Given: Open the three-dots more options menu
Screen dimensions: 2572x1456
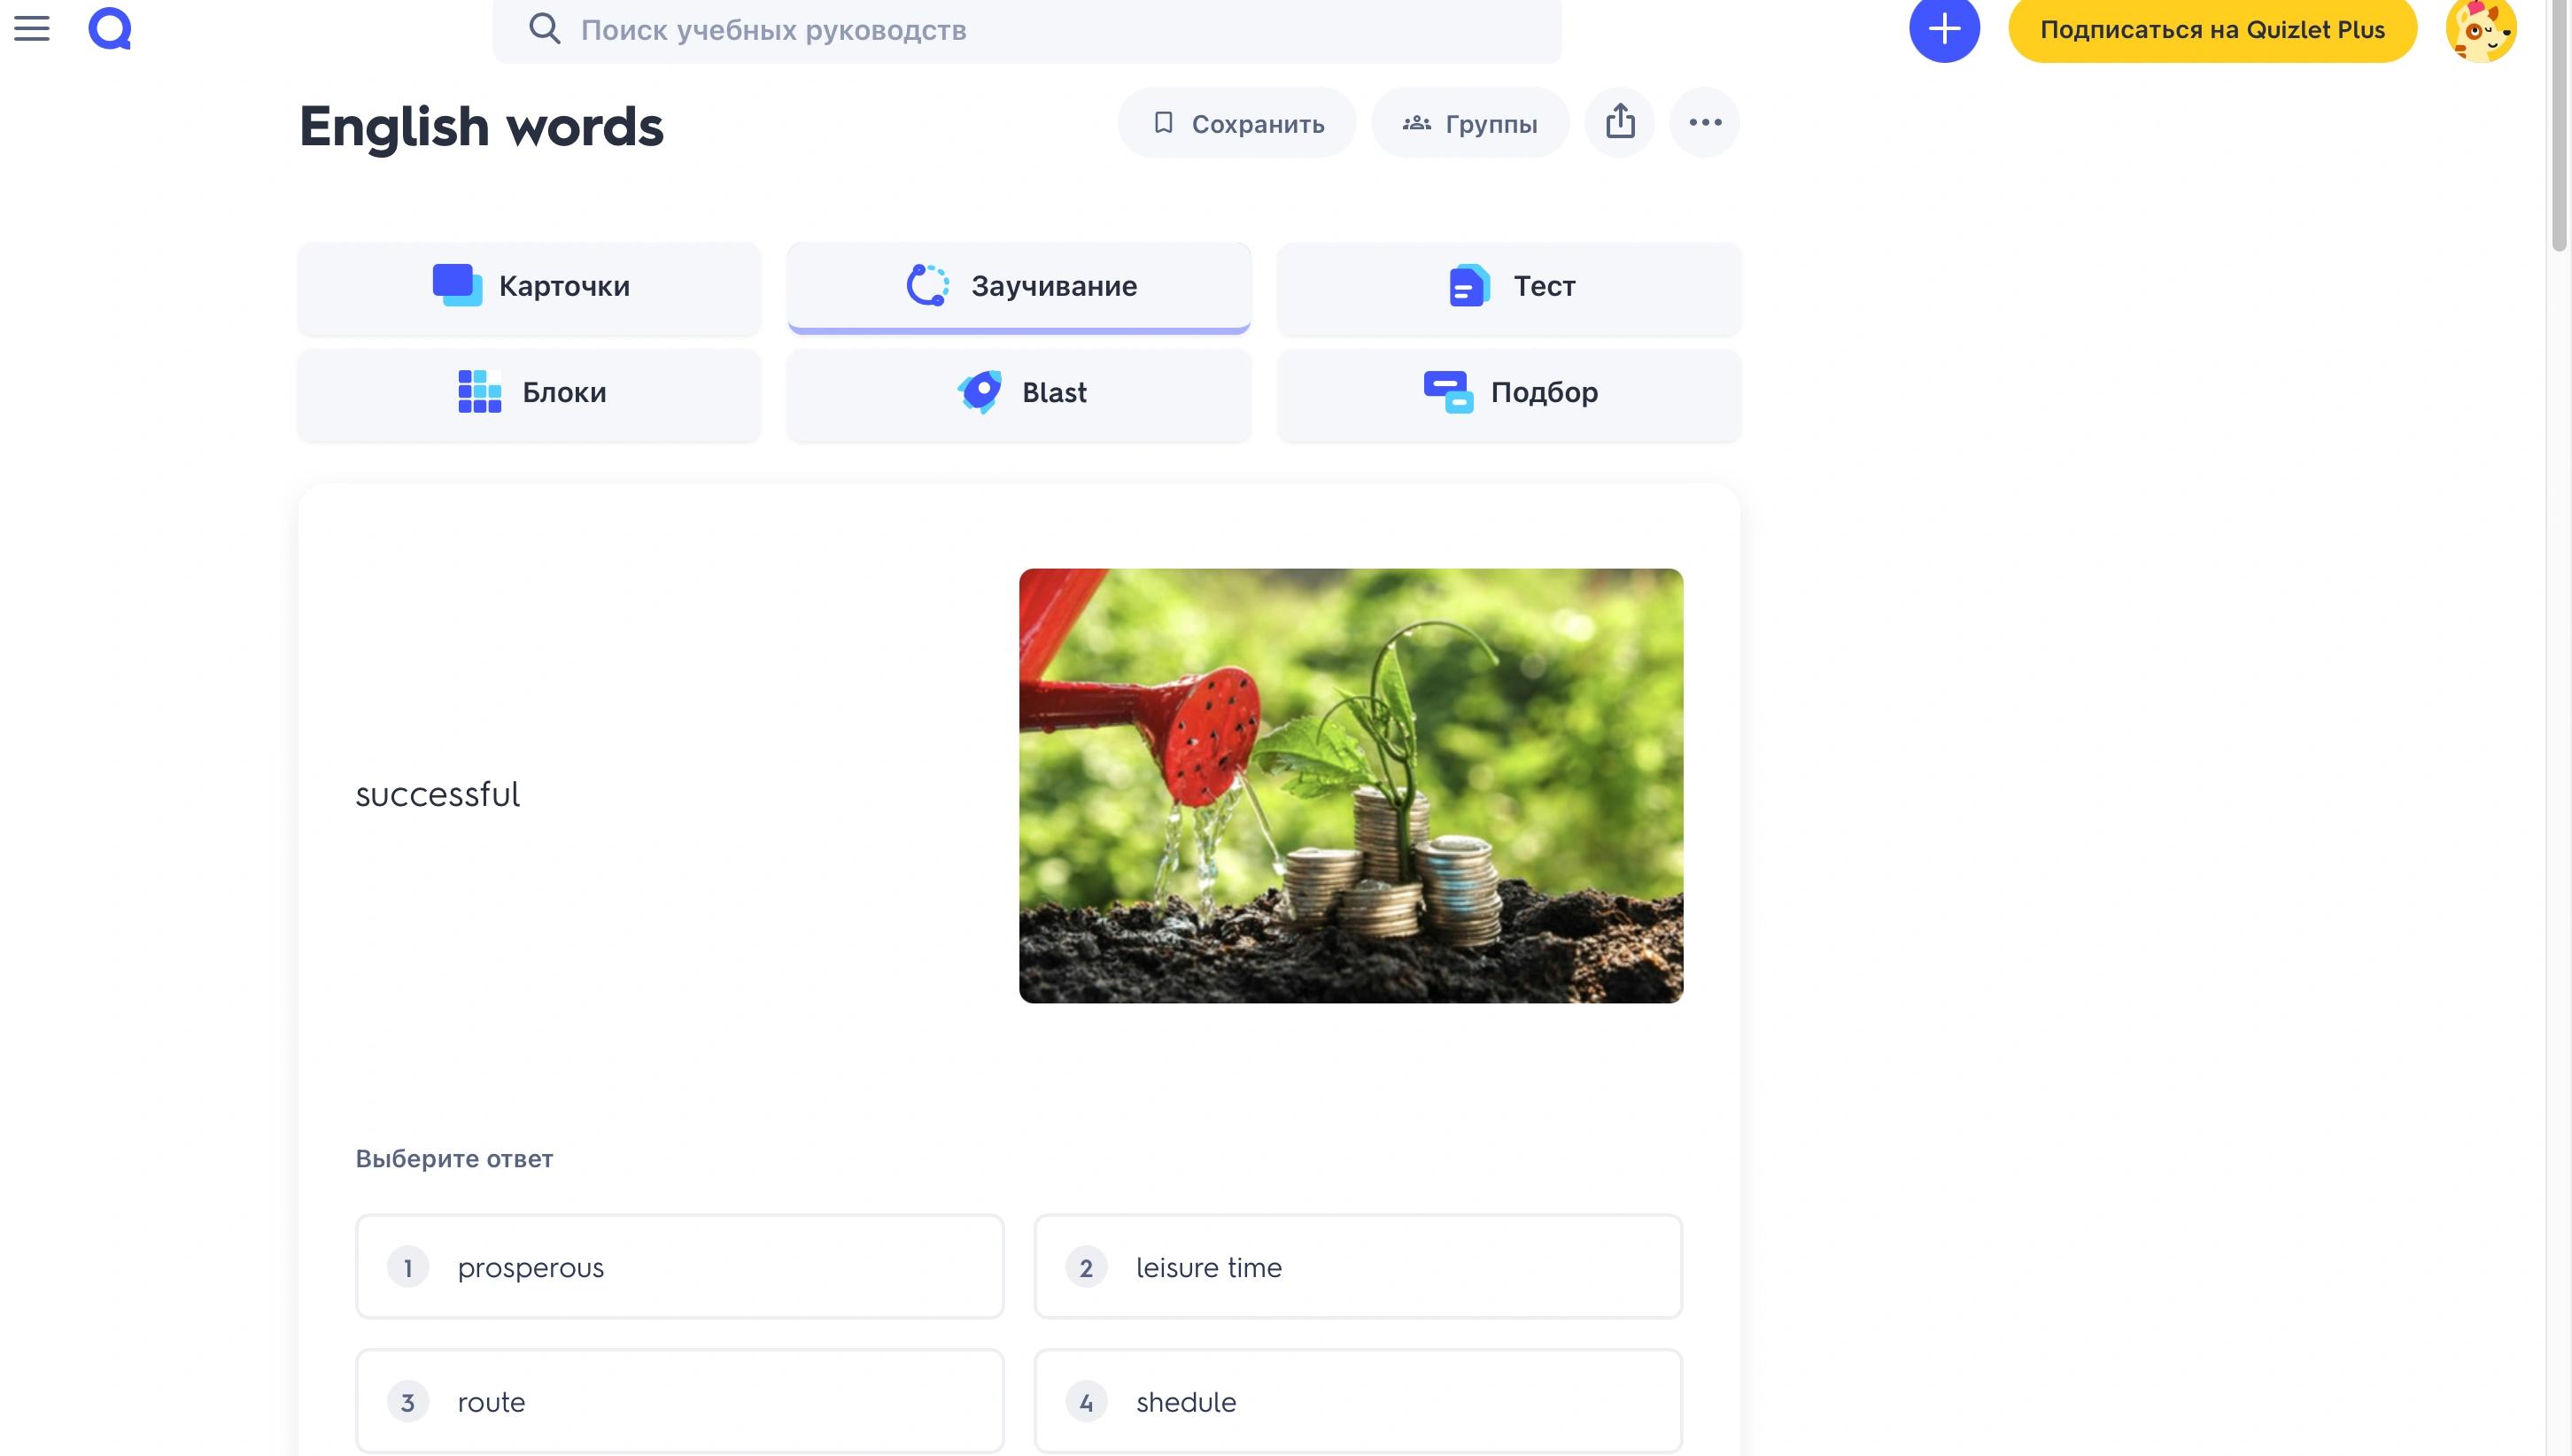Looking at the screenshot, I should coord(1705,122).
